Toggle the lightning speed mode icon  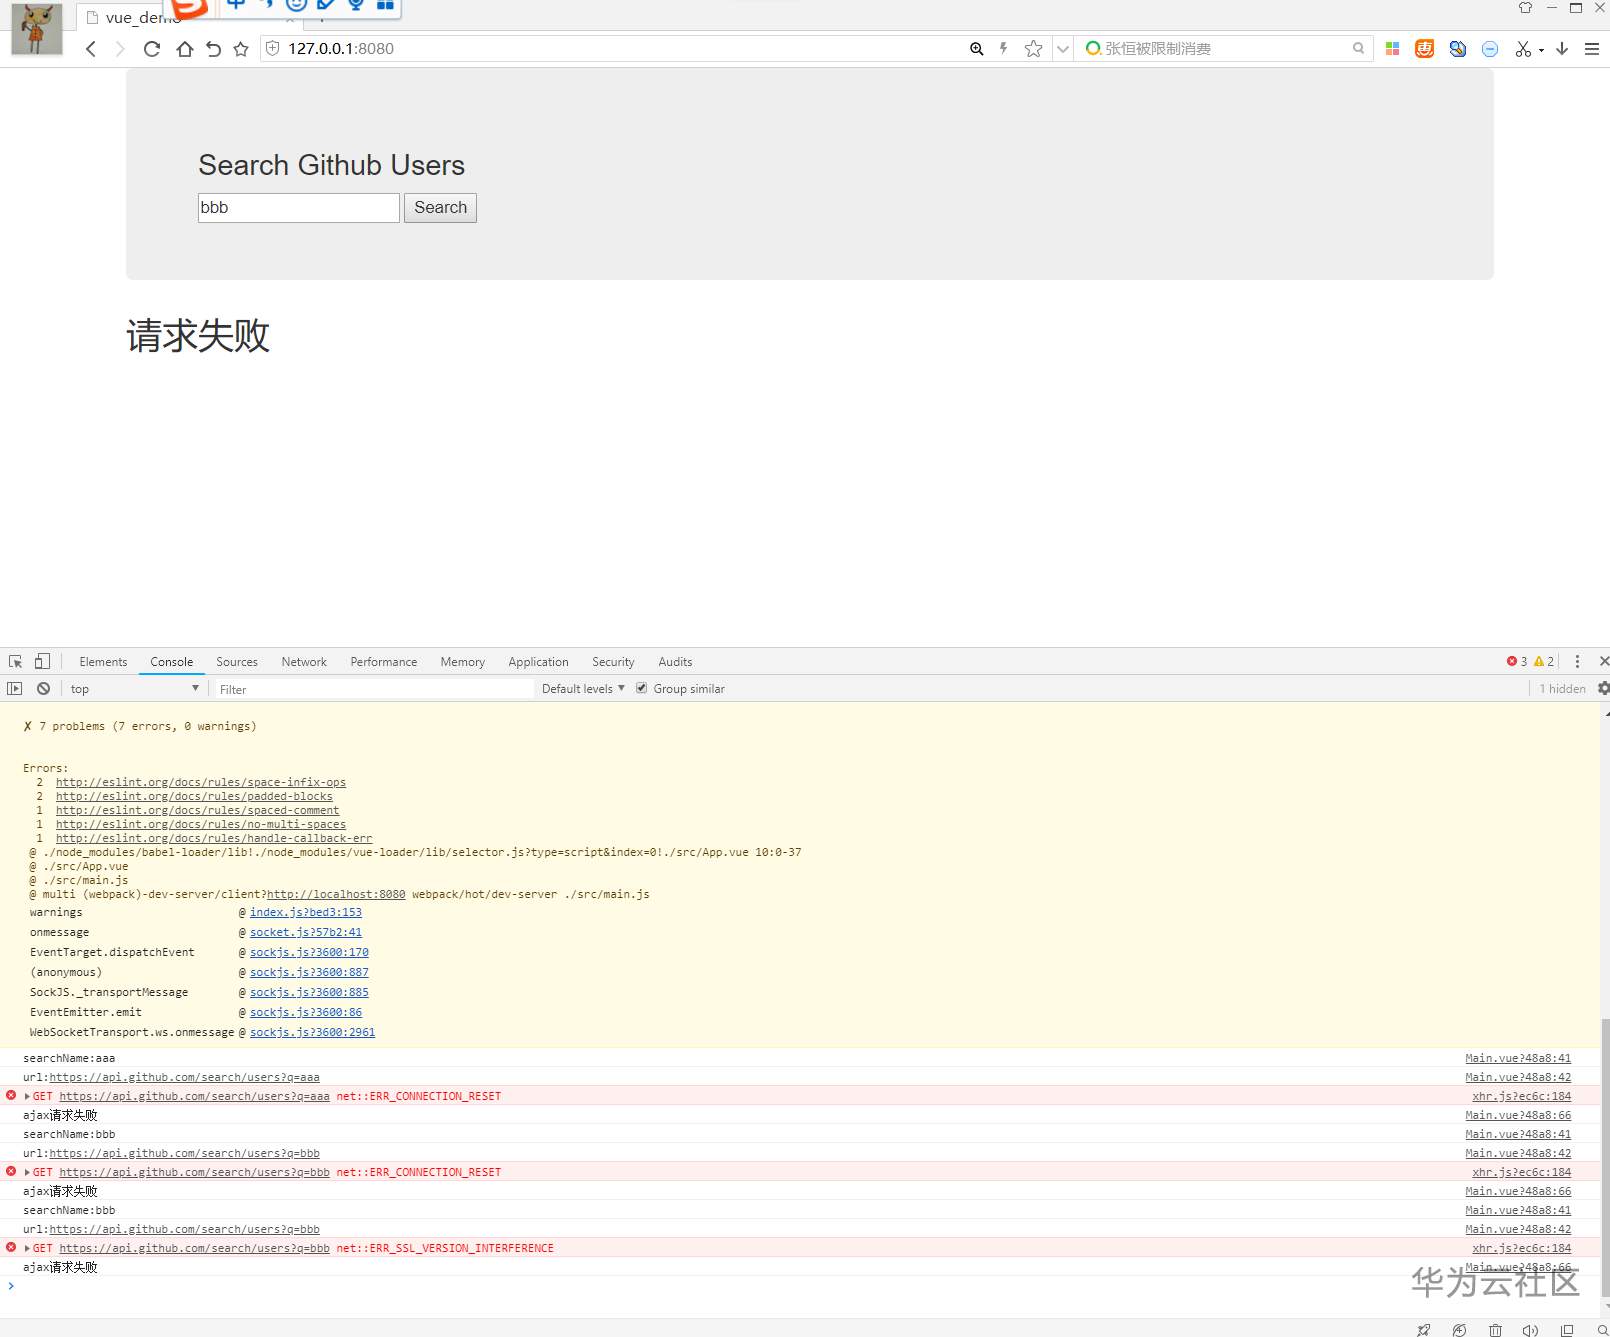pyautogui.click(x=1004, y=48)
